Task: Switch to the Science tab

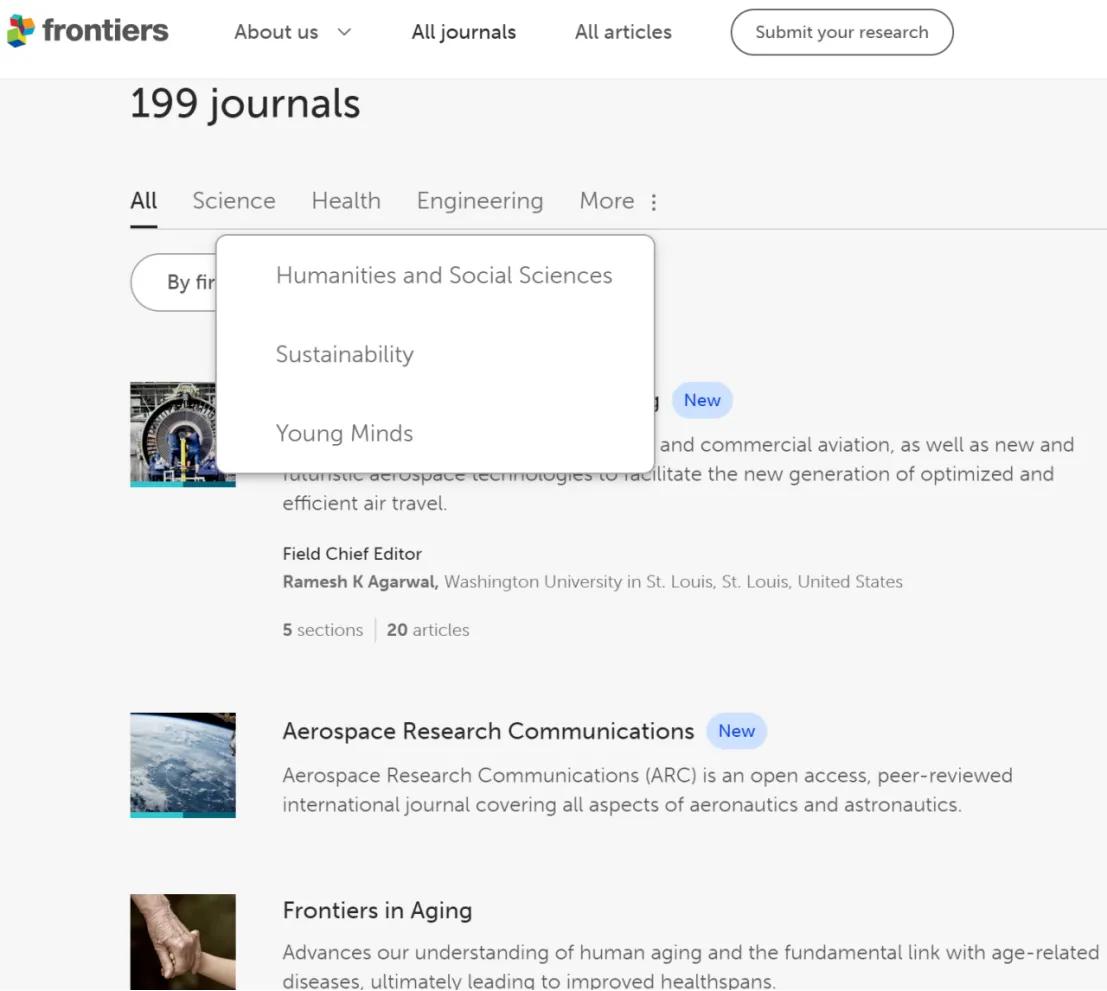Action: [233, 201]
